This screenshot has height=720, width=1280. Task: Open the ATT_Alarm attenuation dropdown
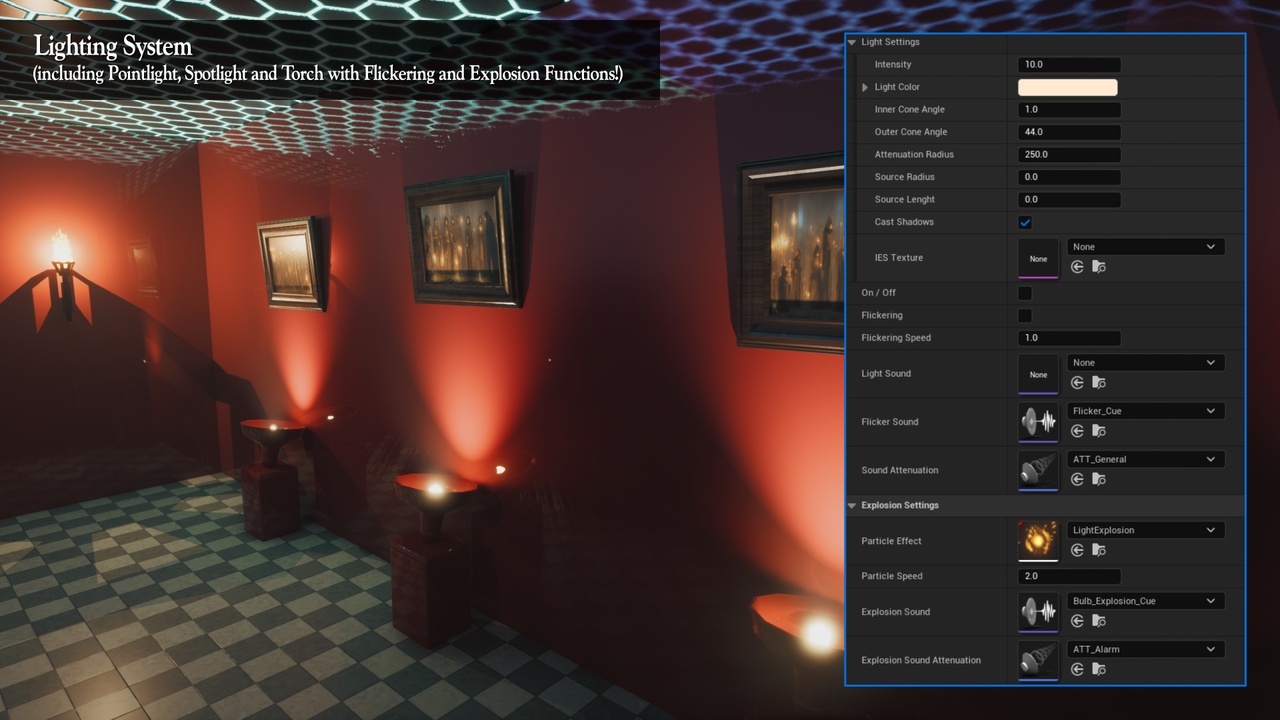coord(1145,649)
